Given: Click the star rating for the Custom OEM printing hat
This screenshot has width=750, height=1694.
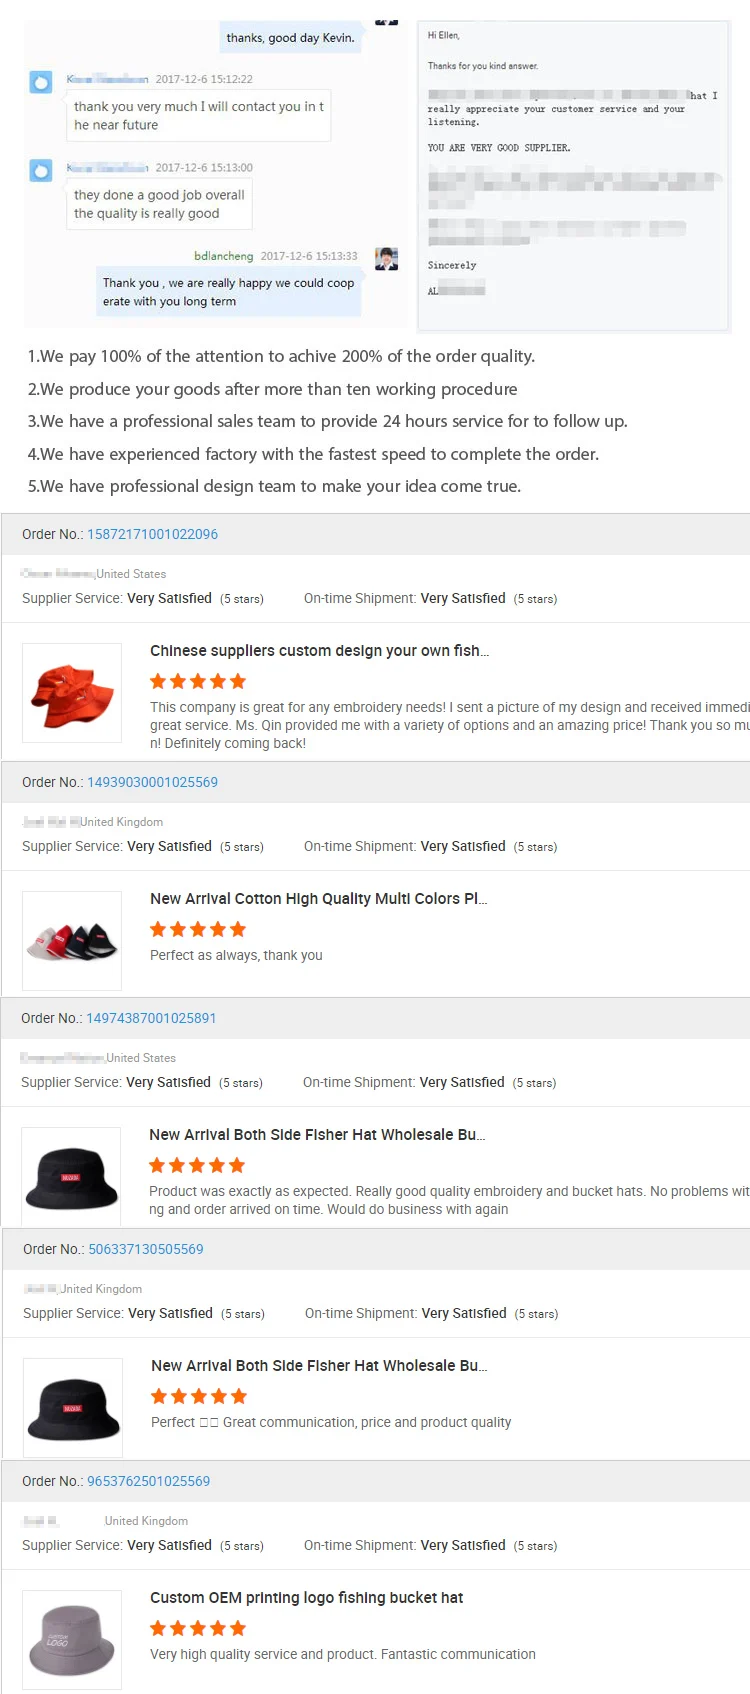Looking at the screenshot, I should click(198, 1629).
